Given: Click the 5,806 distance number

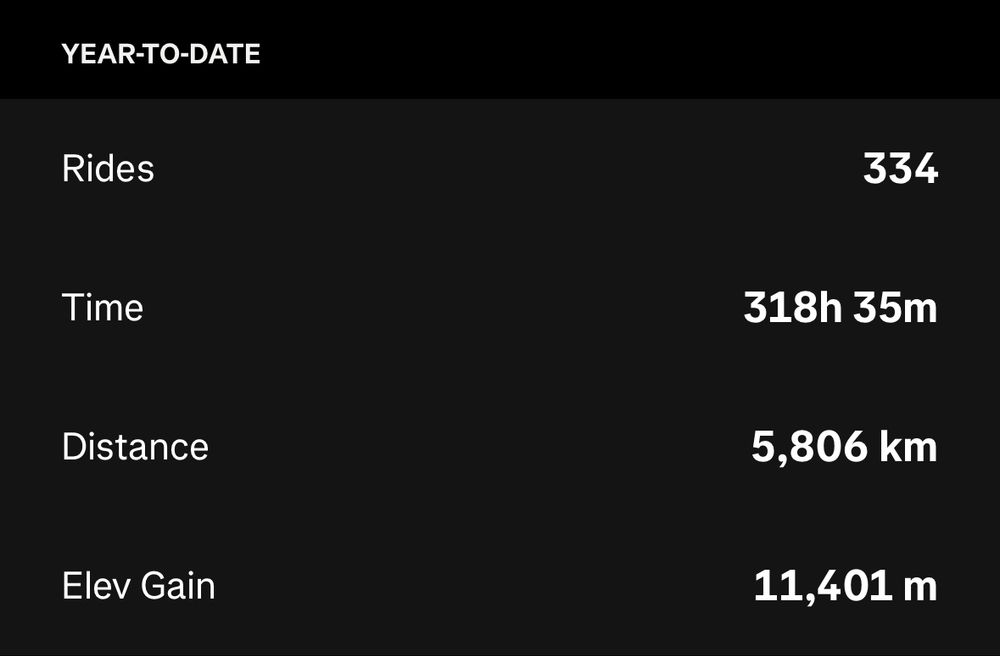Looking at the screenshot, I should click(x=809, y=448).
